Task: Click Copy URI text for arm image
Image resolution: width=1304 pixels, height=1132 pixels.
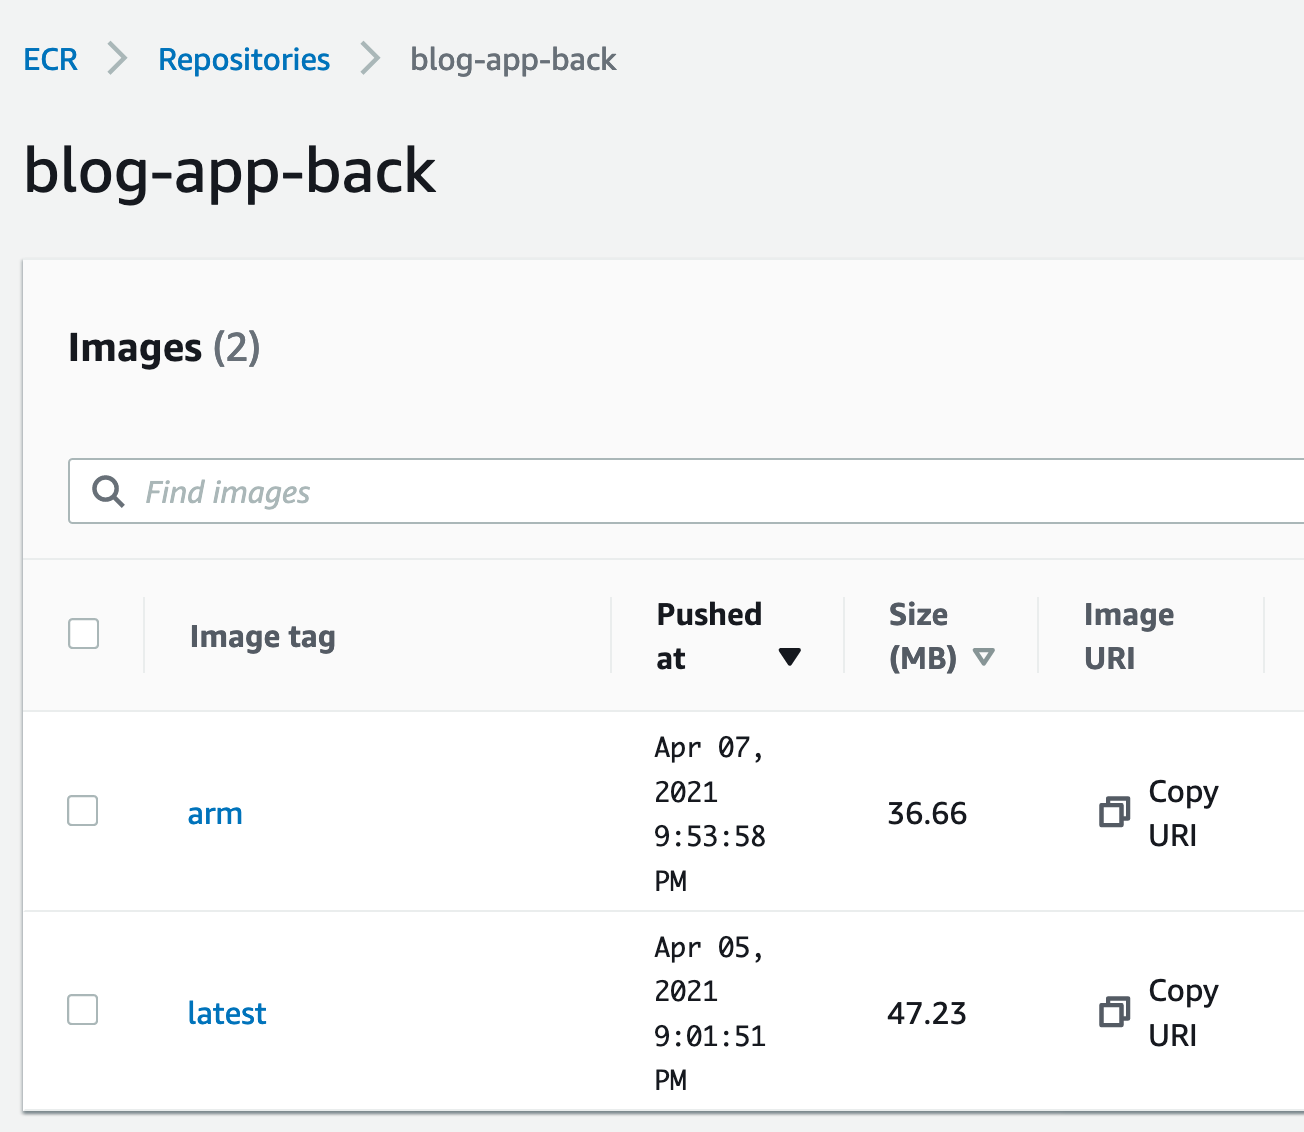Action: pyautogui.click(x=1182, y=813)
